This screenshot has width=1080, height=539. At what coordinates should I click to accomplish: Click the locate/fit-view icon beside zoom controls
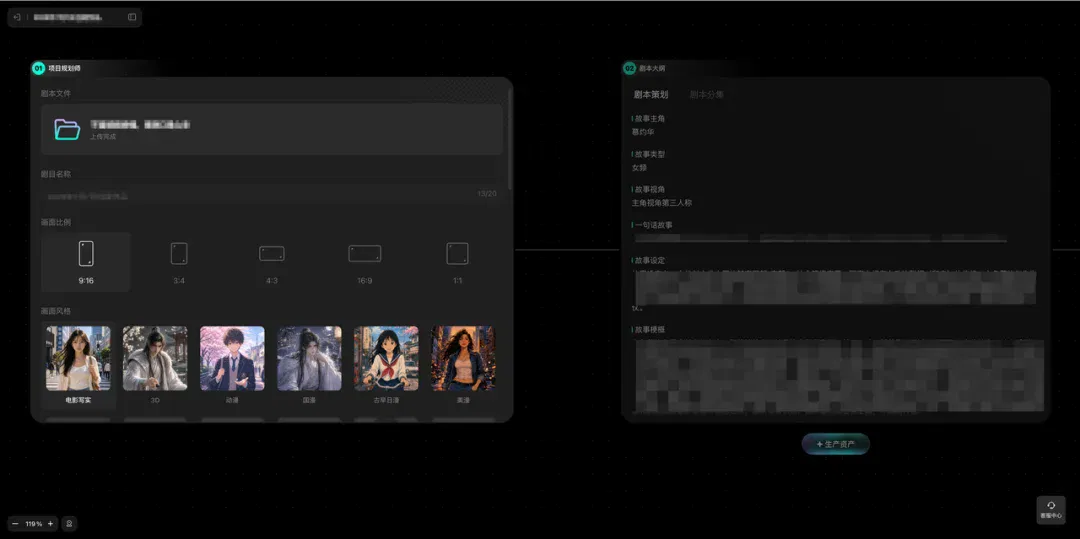(70, 524)
